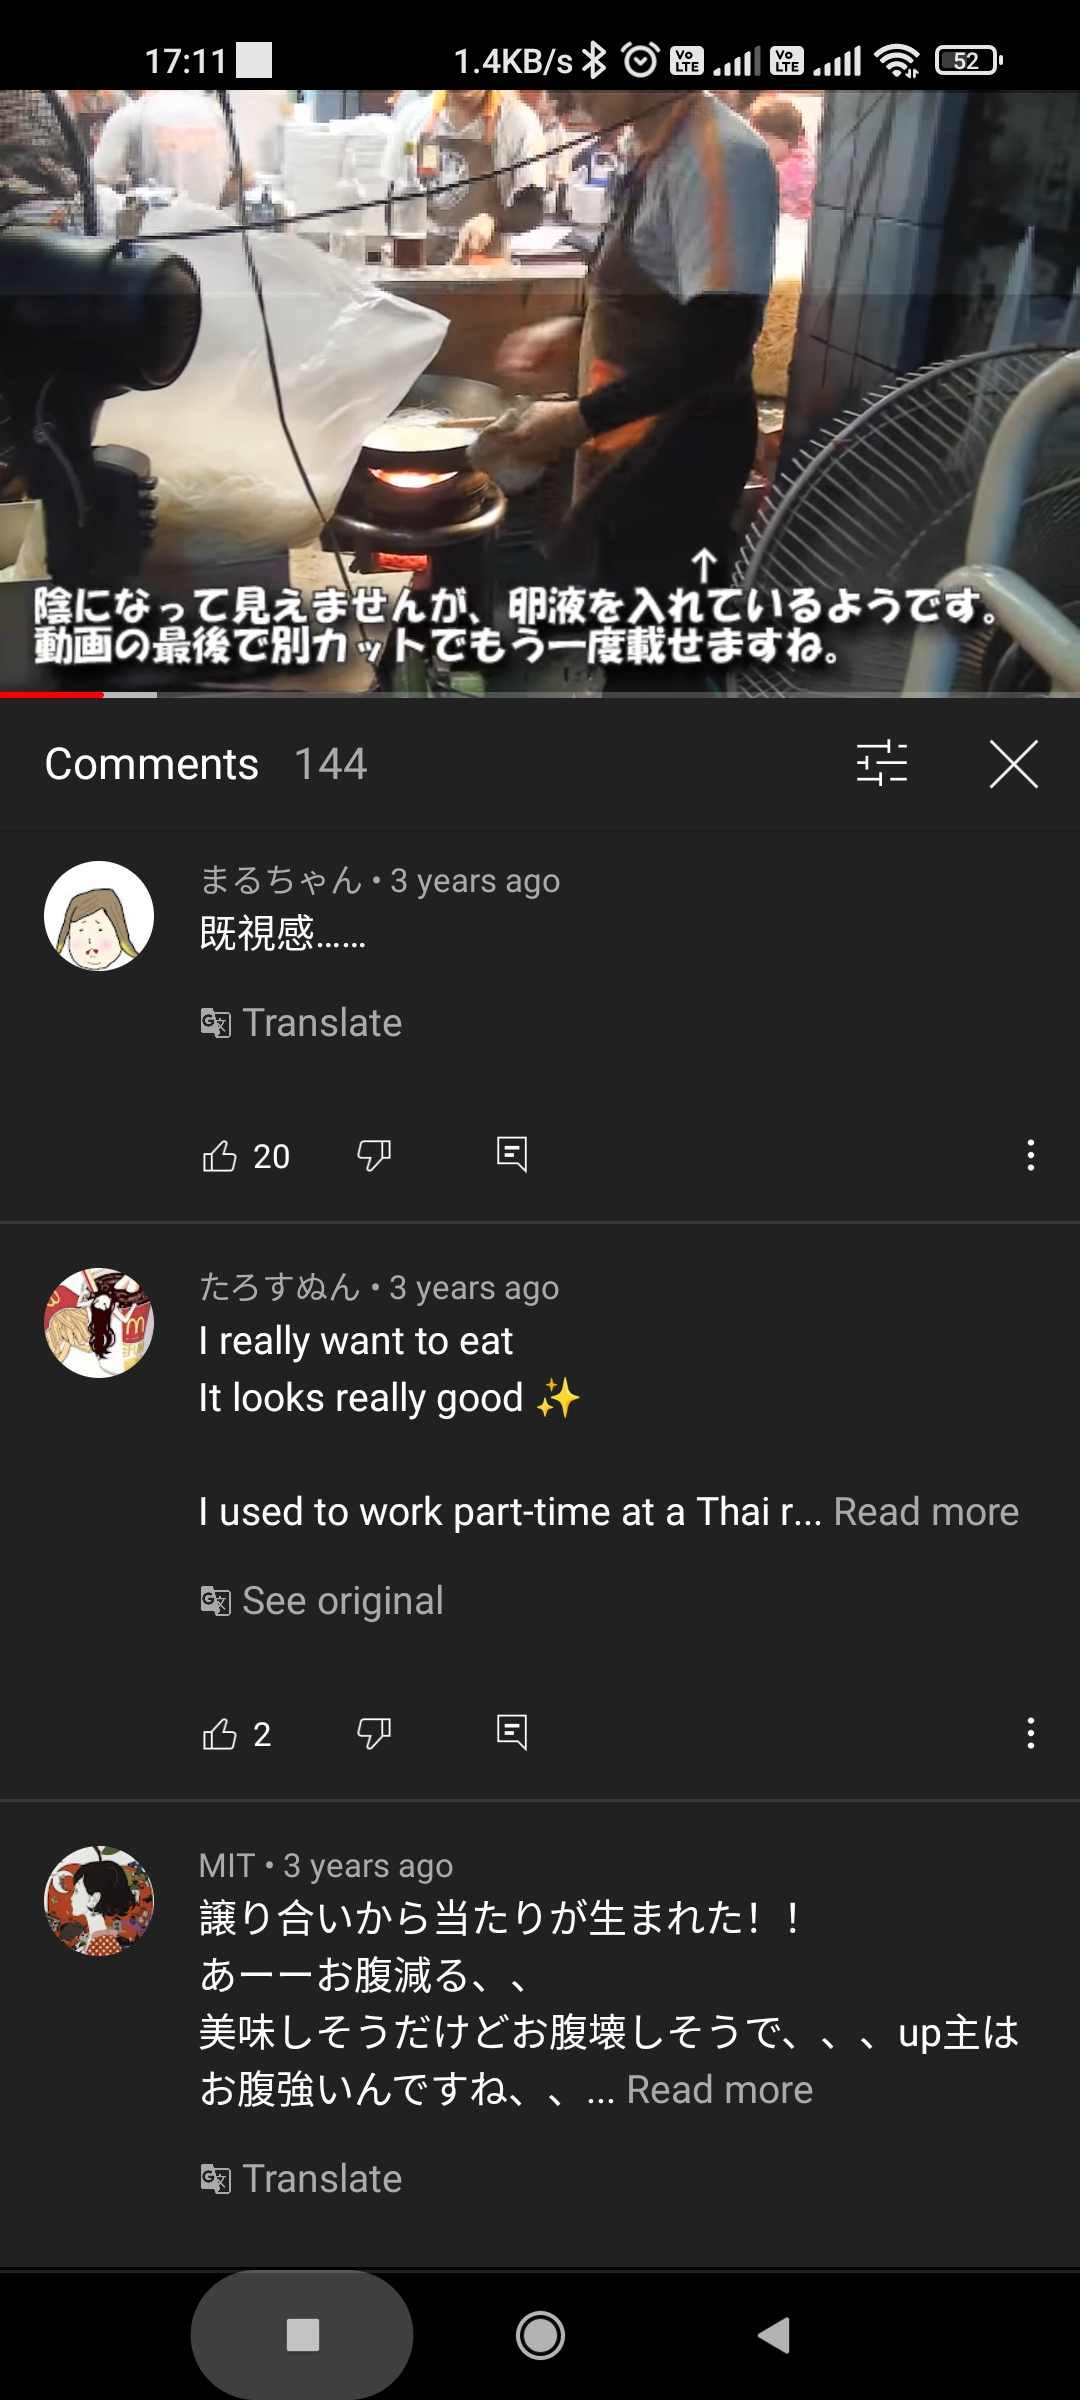This screenshot has width=1080, height=2400.
Task: Reply to the たろすぬん comment
Action: [512, 1732]
